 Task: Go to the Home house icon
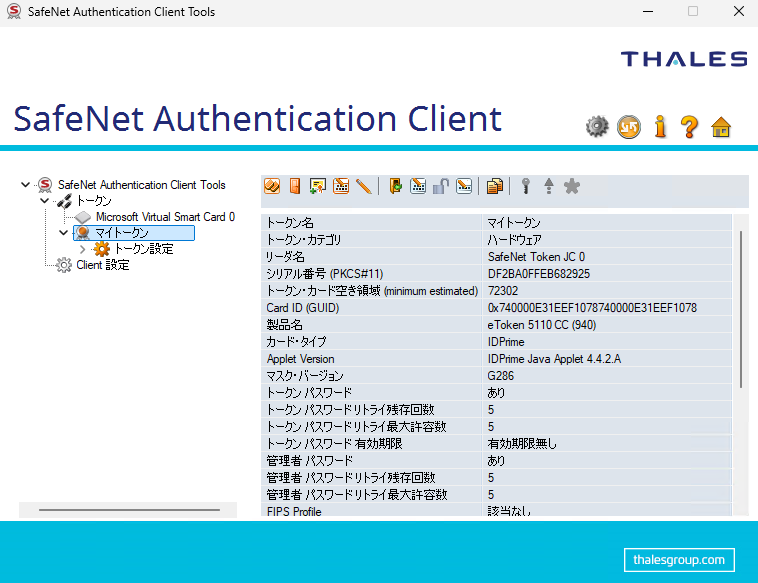coord(721,126)
